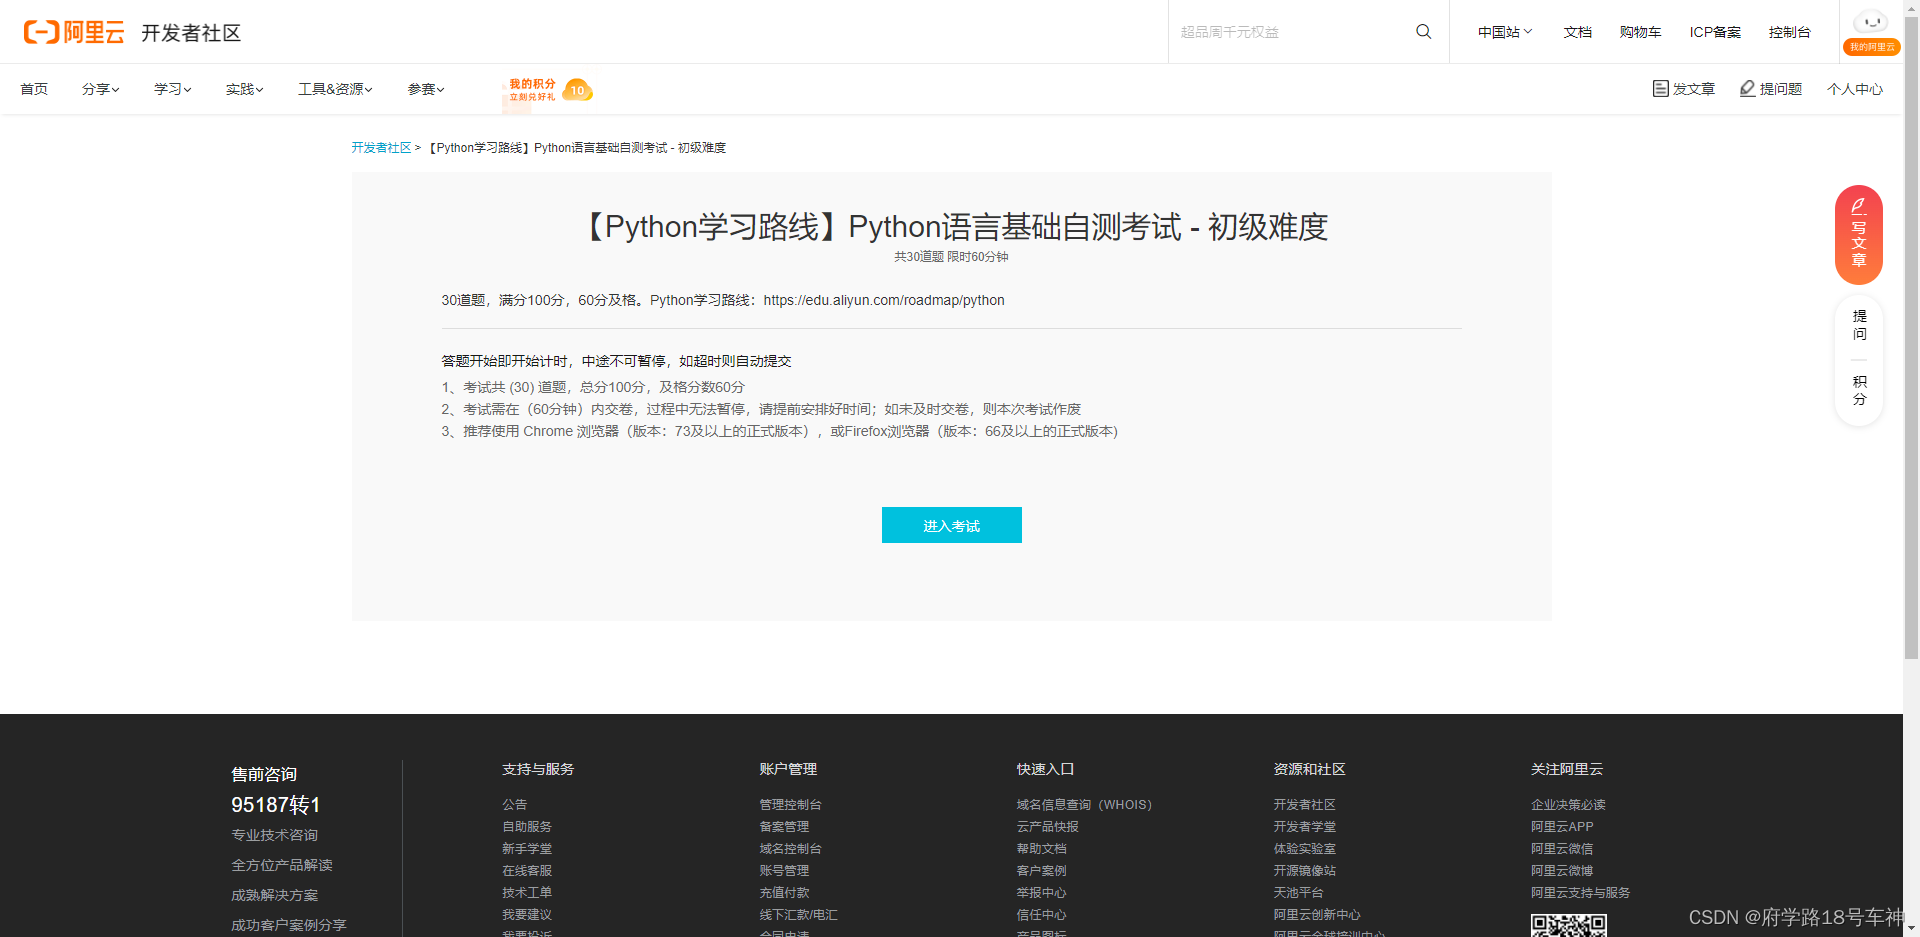Go to 首页 tab
Viewport: 1920px width, 937px height.
click(x=34, y=89)
